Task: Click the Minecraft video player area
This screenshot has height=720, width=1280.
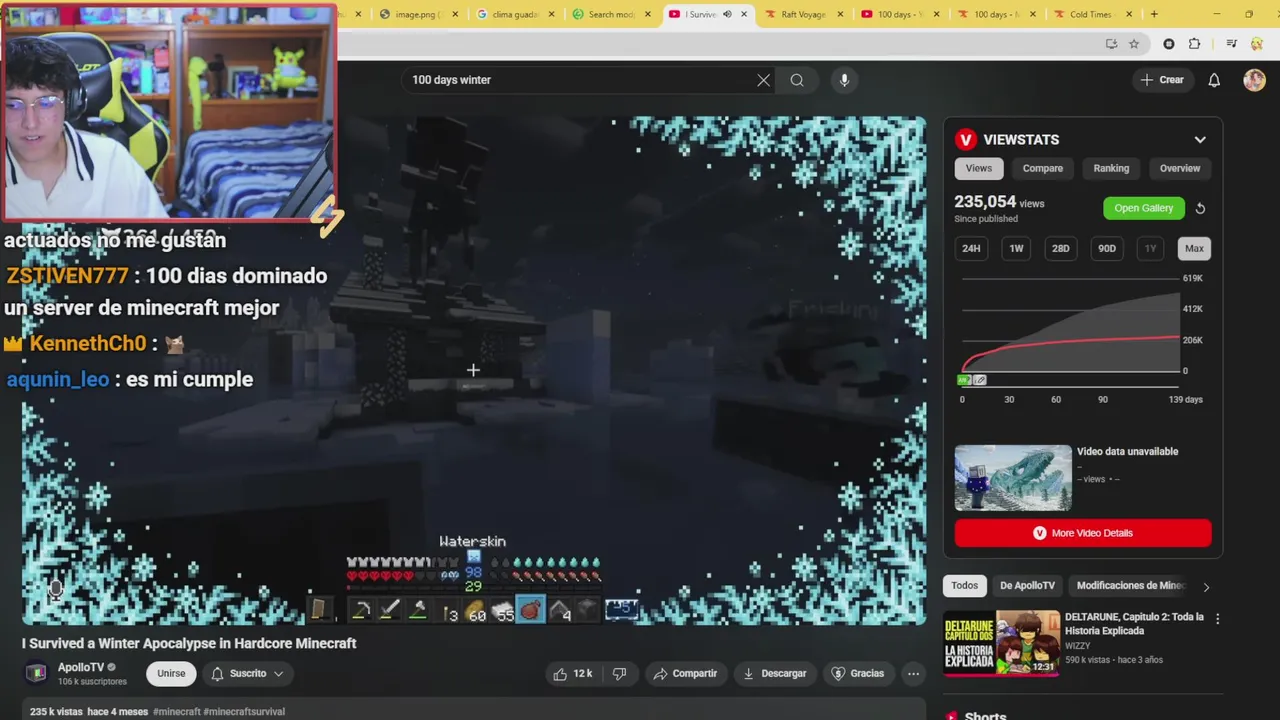Action: [x=474, y=370]
